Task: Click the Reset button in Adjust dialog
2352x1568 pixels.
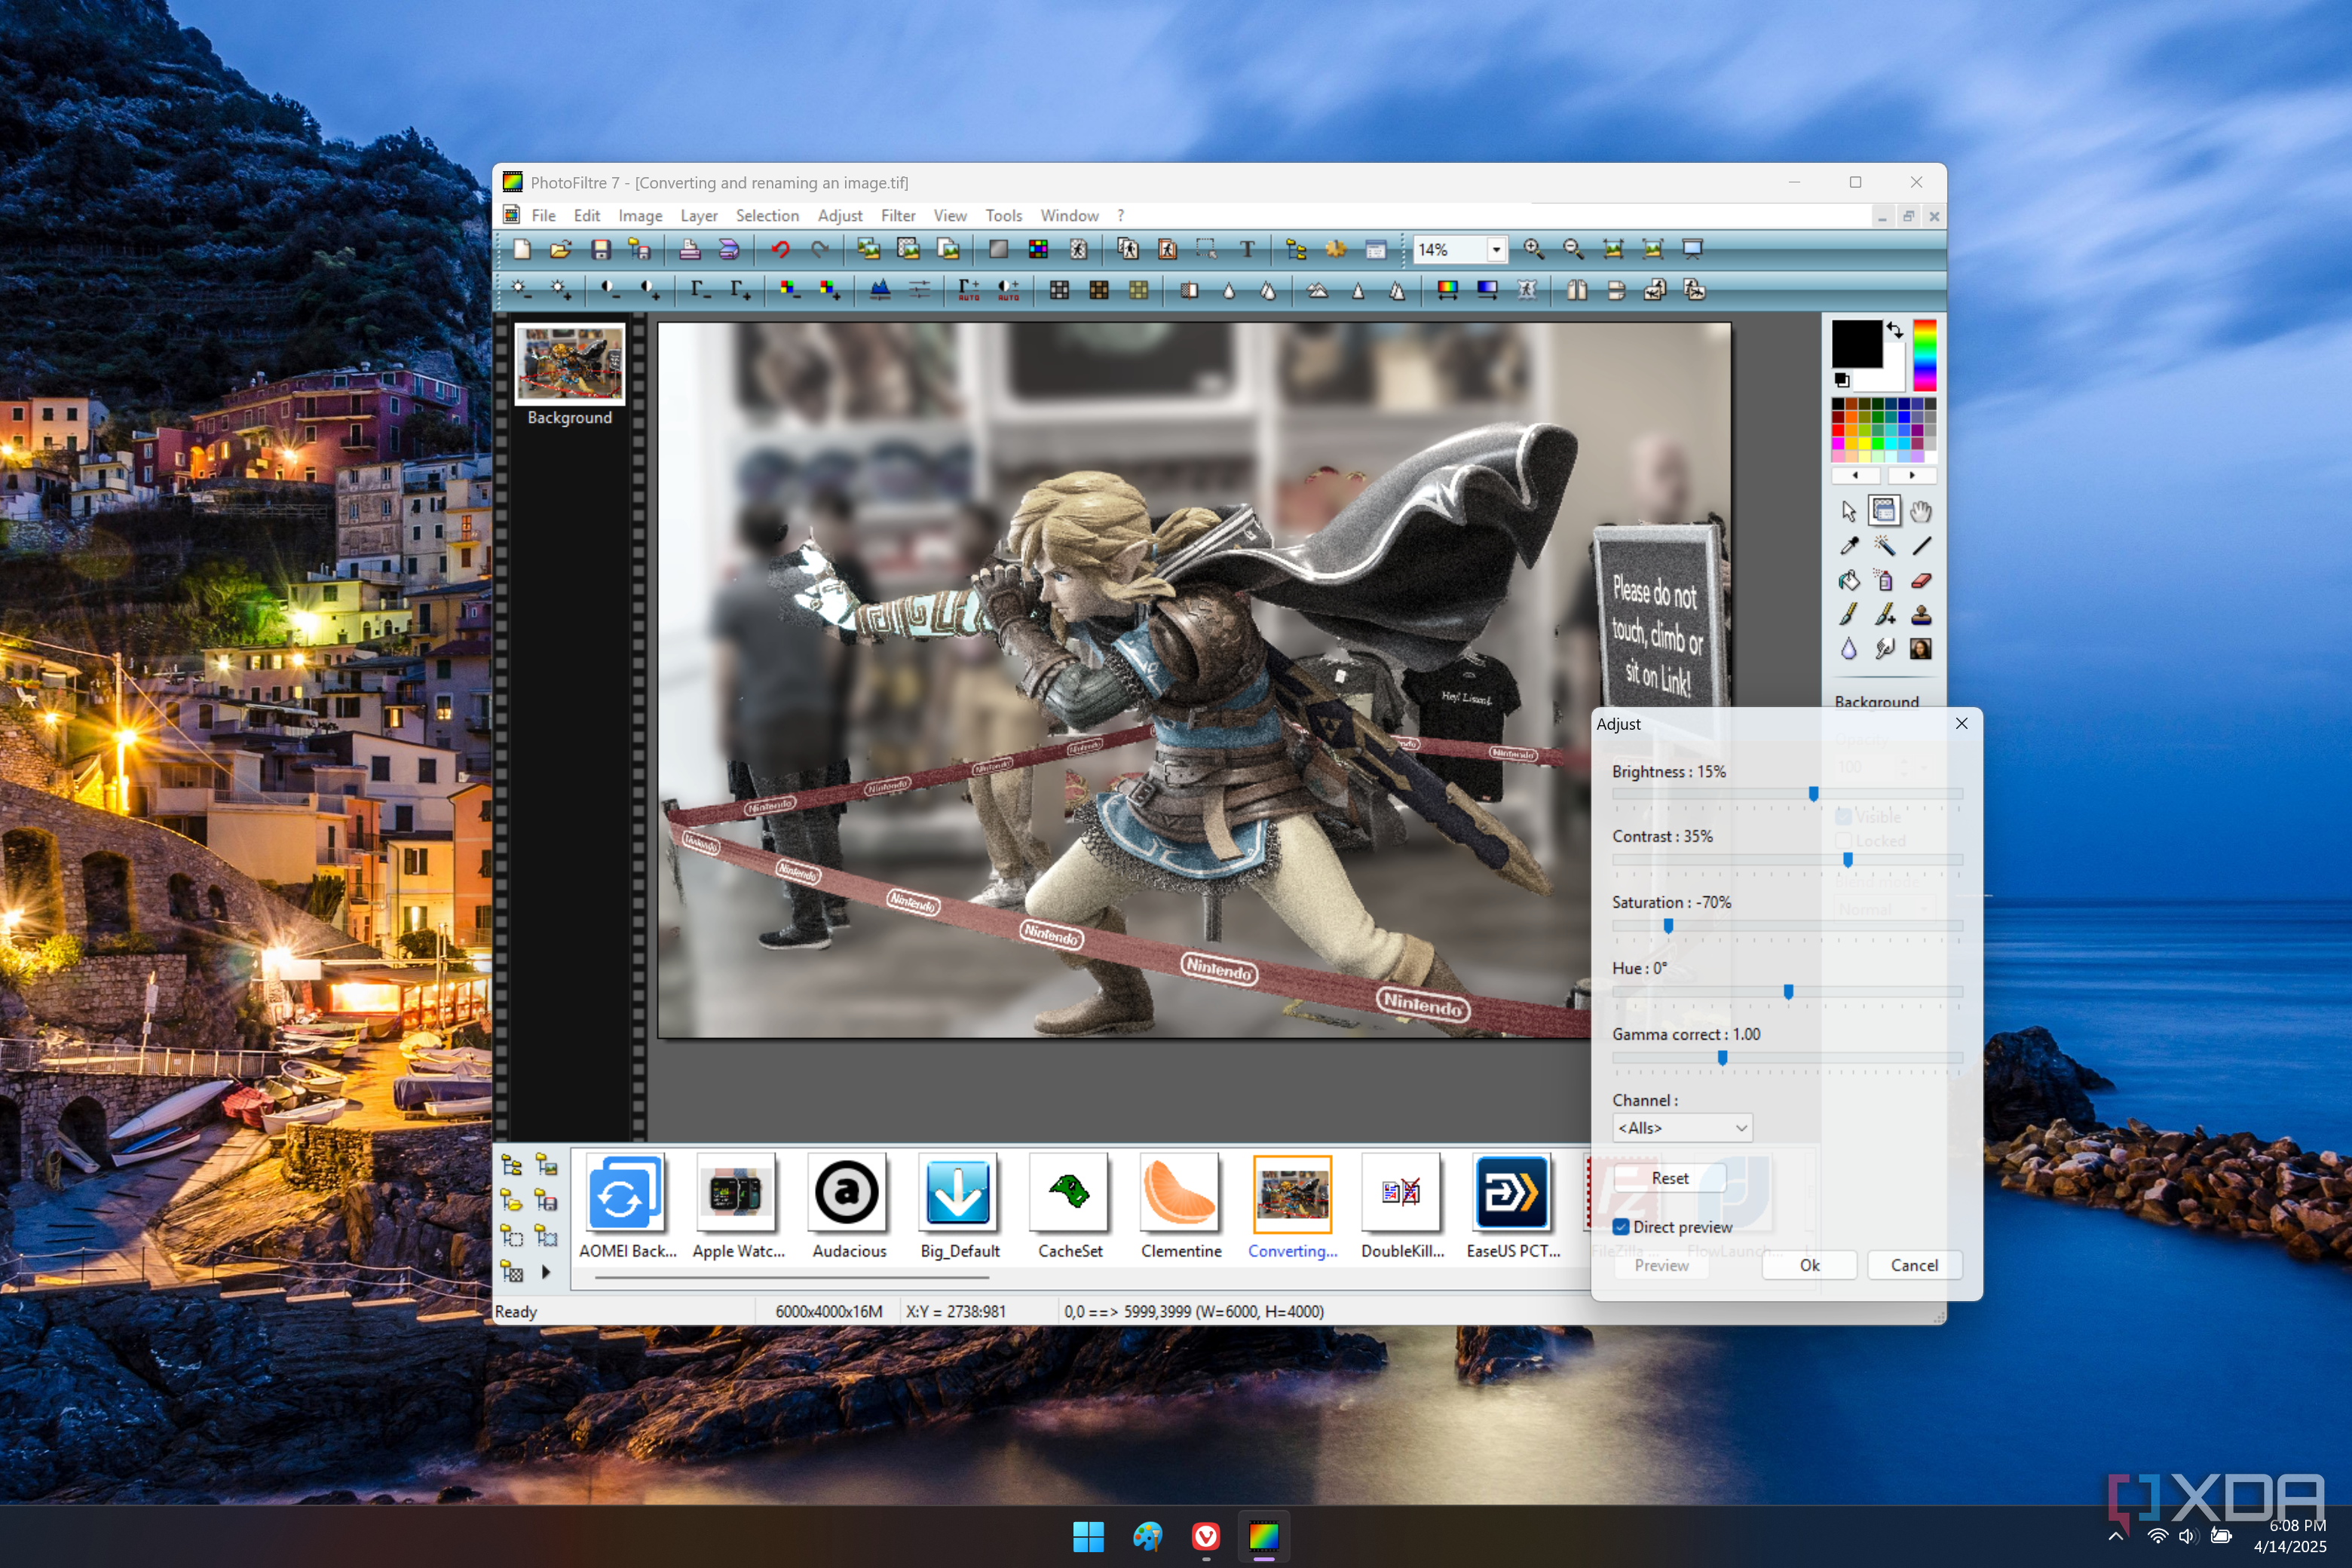Action: click(x=1670, y=1178)
